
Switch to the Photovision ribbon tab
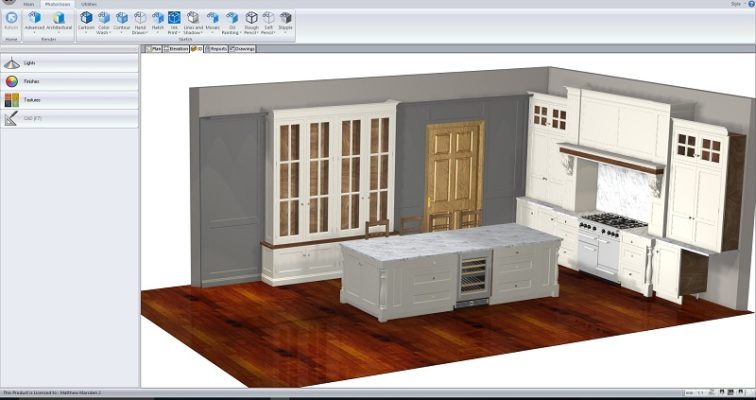(x=57, y=4)
